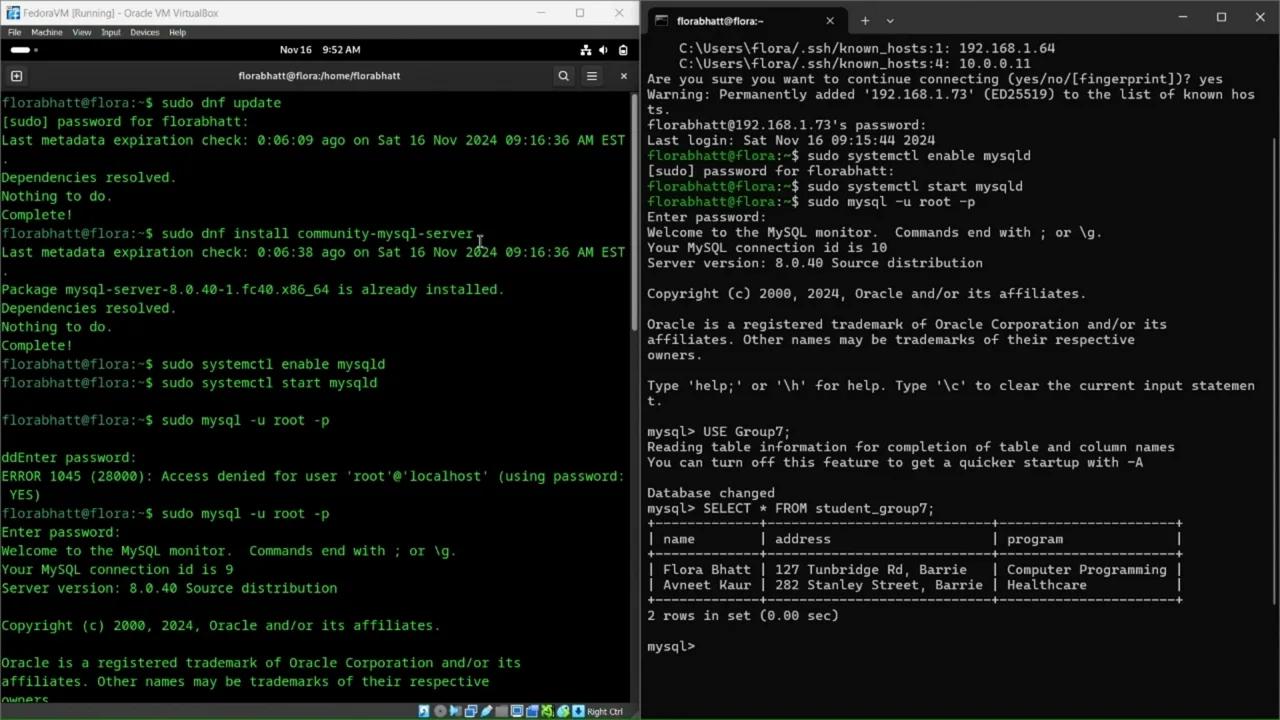Screen dimensions: 1280x720
Task: Open the Devices menu in VirtualBox
Action: pyautogui.click(x=144, y=31)
